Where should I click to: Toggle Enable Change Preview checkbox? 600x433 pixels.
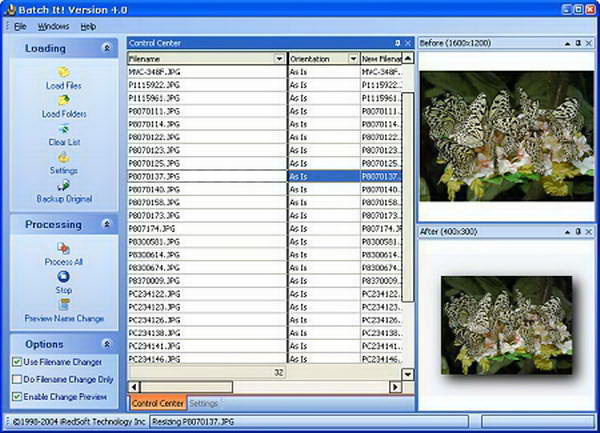coord(17,396)
